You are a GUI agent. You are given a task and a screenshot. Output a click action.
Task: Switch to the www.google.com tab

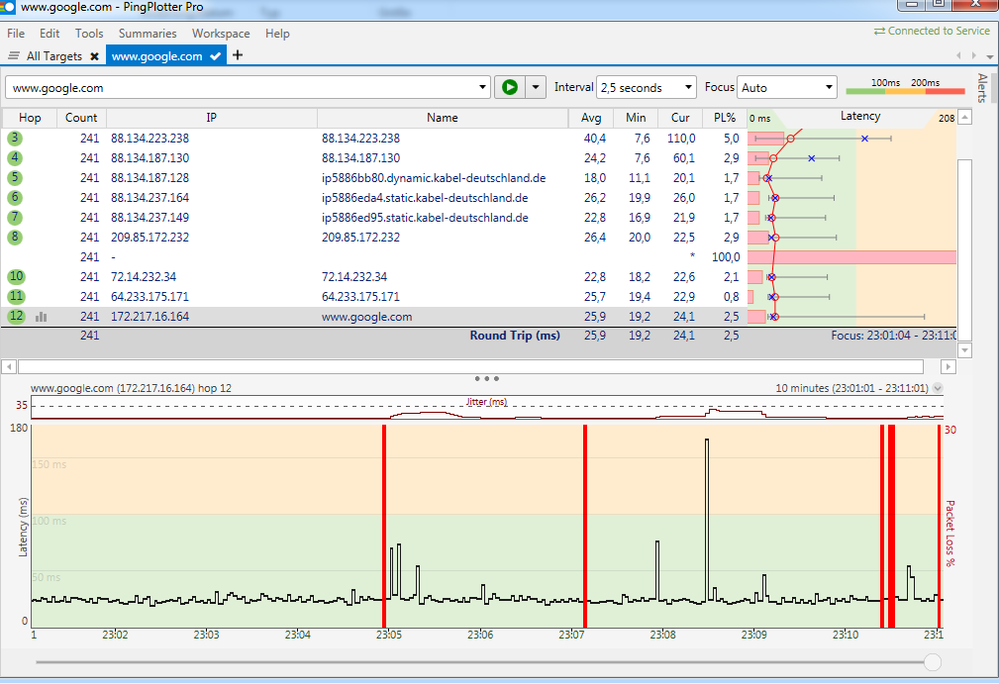point(157,56)
